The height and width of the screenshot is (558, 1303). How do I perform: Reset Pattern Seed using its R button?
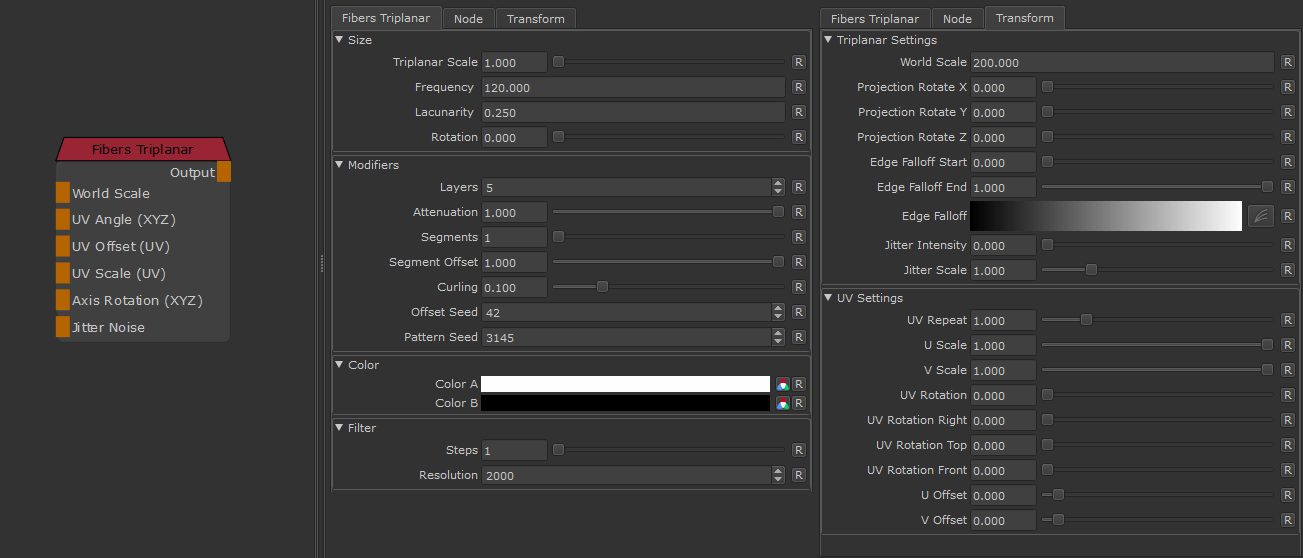point(798,337)
